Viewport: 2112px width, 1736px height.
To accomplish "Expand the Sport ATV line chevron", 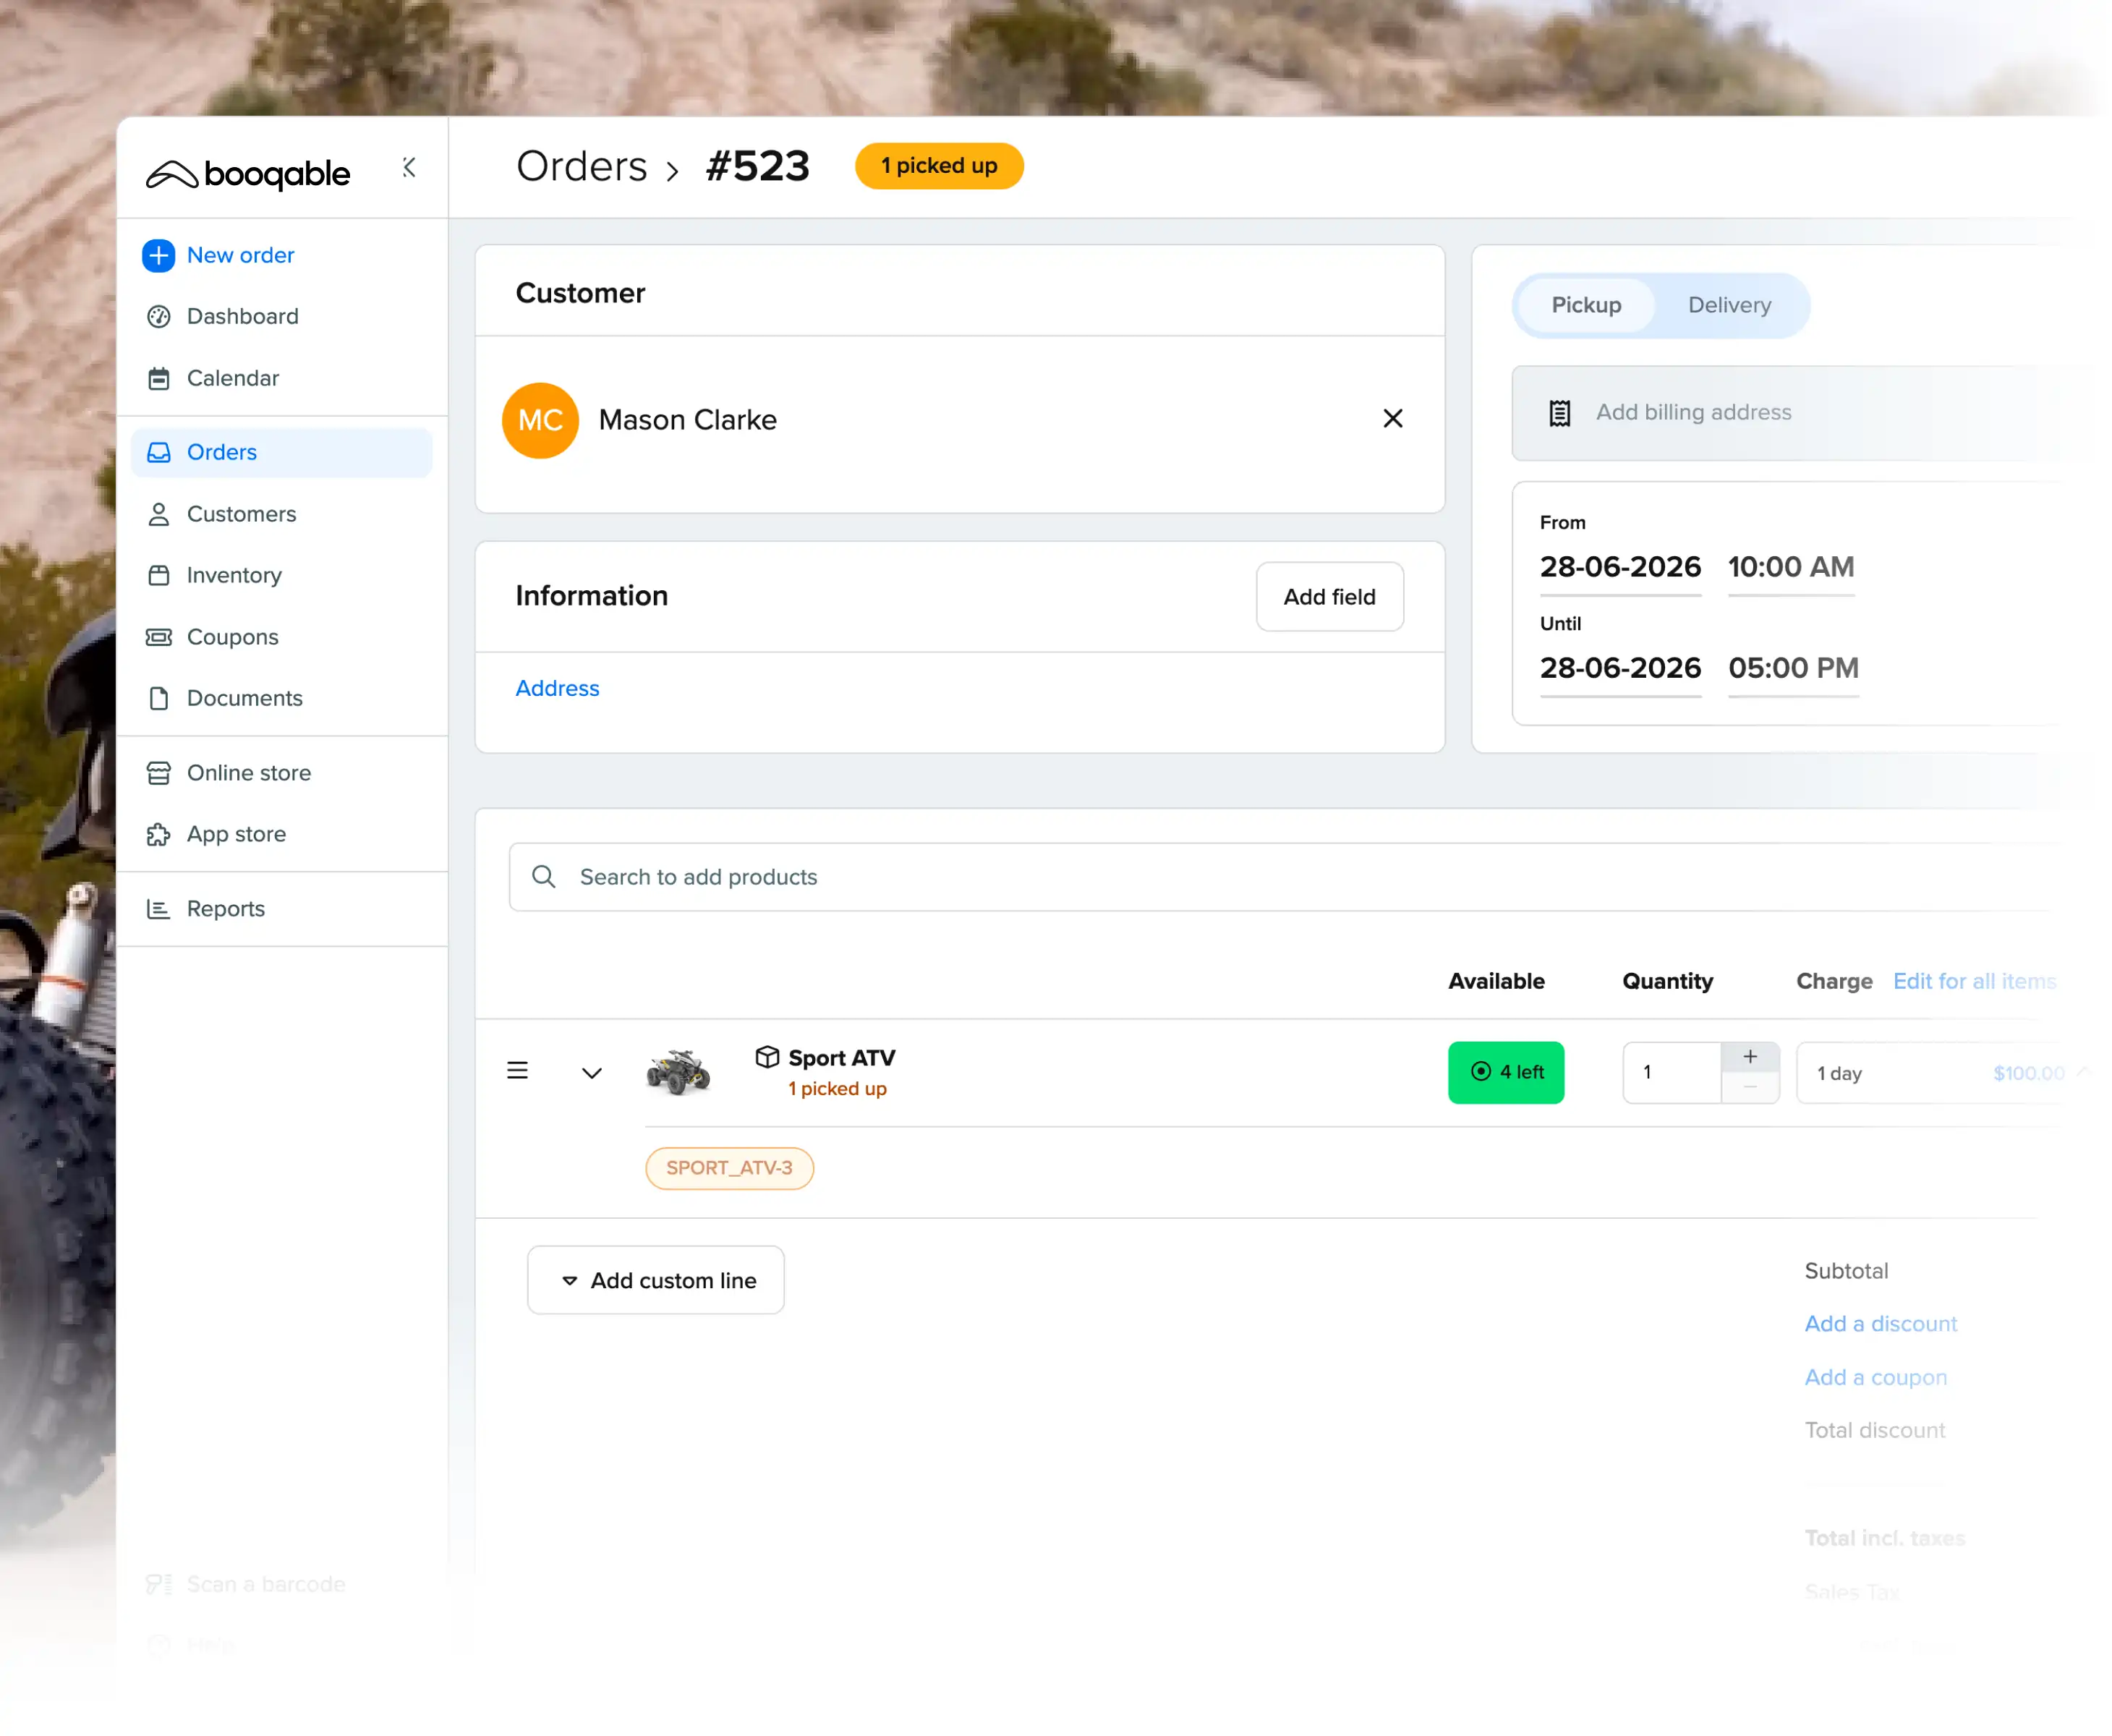I will point(591,1072).
